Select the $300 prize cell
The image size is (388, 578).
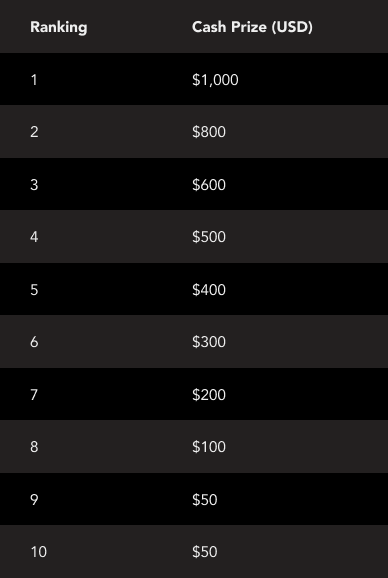(x=209, y=342)
